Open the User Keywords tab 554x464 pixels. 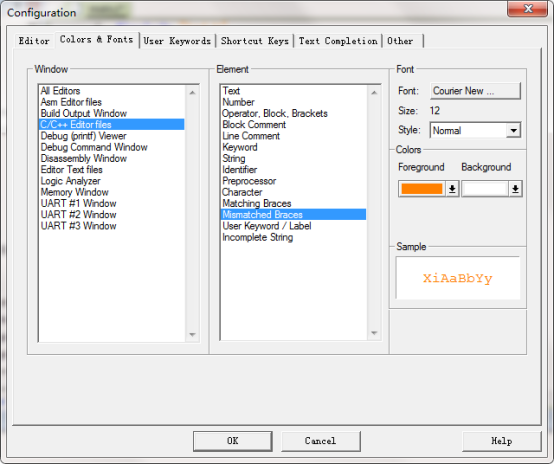pos(177,41)
